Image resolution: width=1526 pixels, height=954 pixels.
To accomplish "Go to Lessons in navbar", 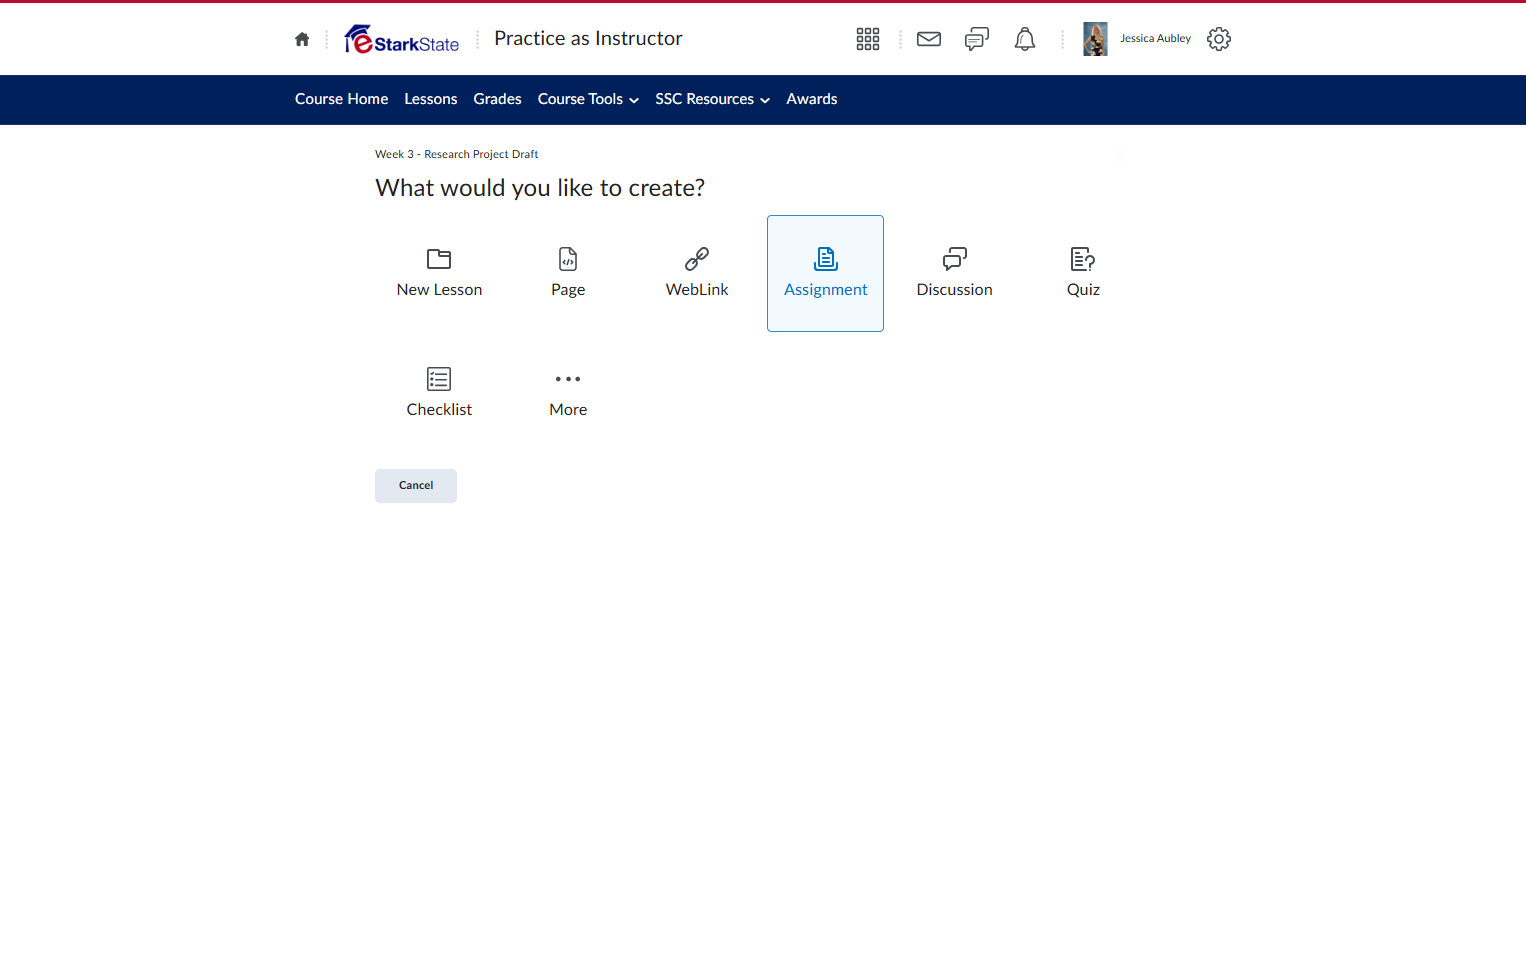I will tap(431, 99).
